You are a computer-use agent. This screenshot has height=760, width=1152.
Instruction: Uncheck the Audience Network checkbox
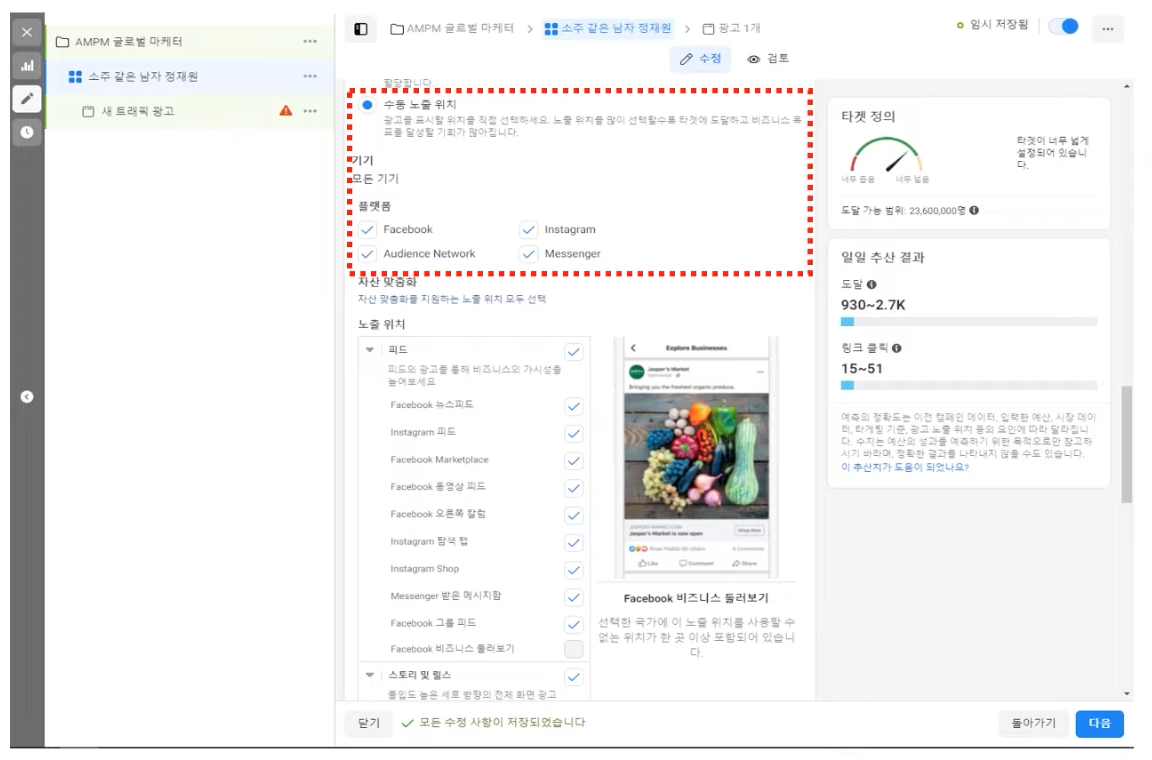[367, 254]
